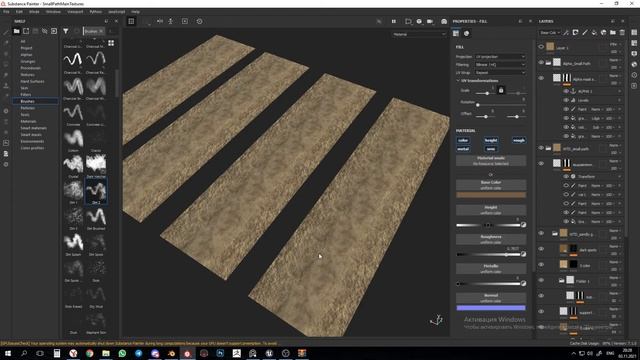This screenshot has width=640, height=360.
Task: Select the Environments shelf category
Action: [32, 141]
